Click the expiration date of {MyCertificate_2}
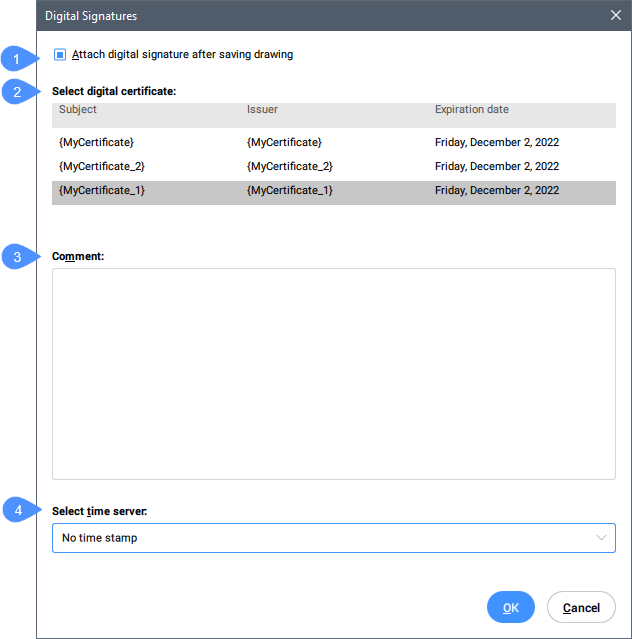632x639 pixels. point(496,167)
